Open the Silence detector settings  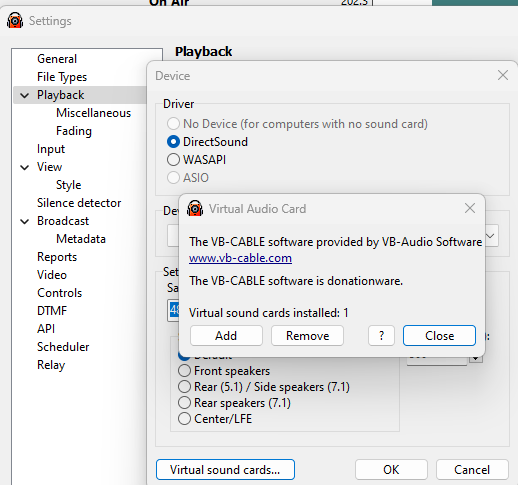click(x=79, y=203)
